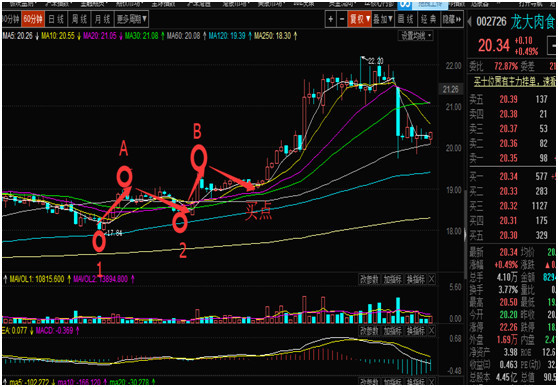
Task: Click the 委比 72.87% value
Action: (x=505, y=66)
